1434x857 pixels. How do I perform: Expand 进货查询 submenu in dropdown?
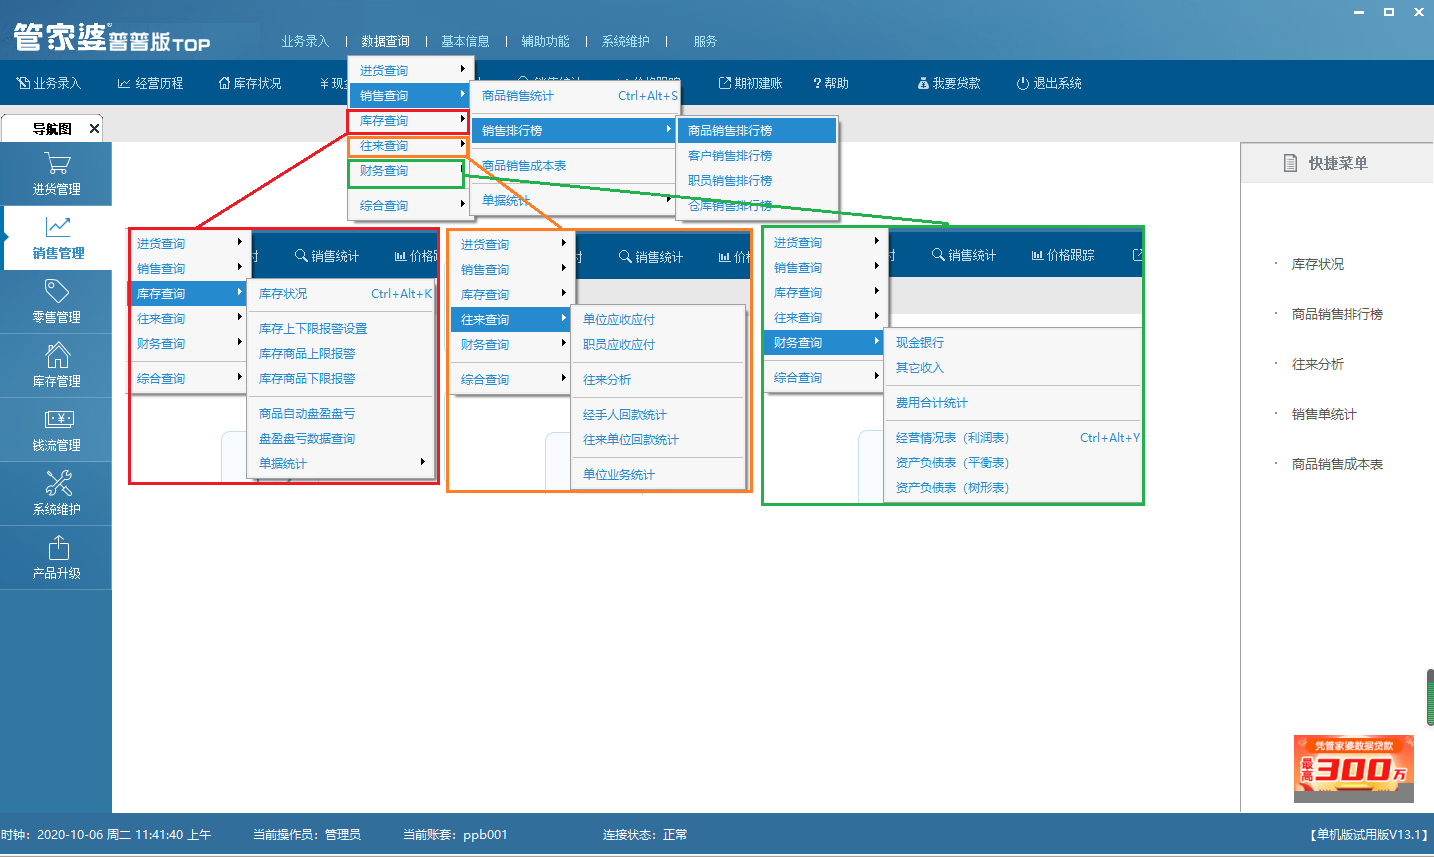click(x=409, y=70)
